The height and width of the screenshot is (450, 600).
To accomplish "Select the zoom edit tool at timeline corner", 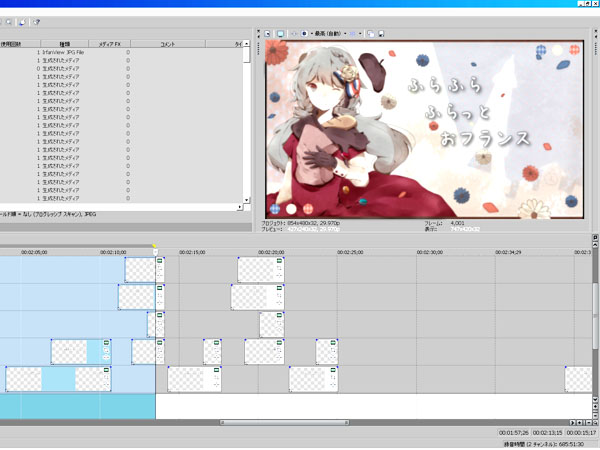I will click(x=595, y=422).
